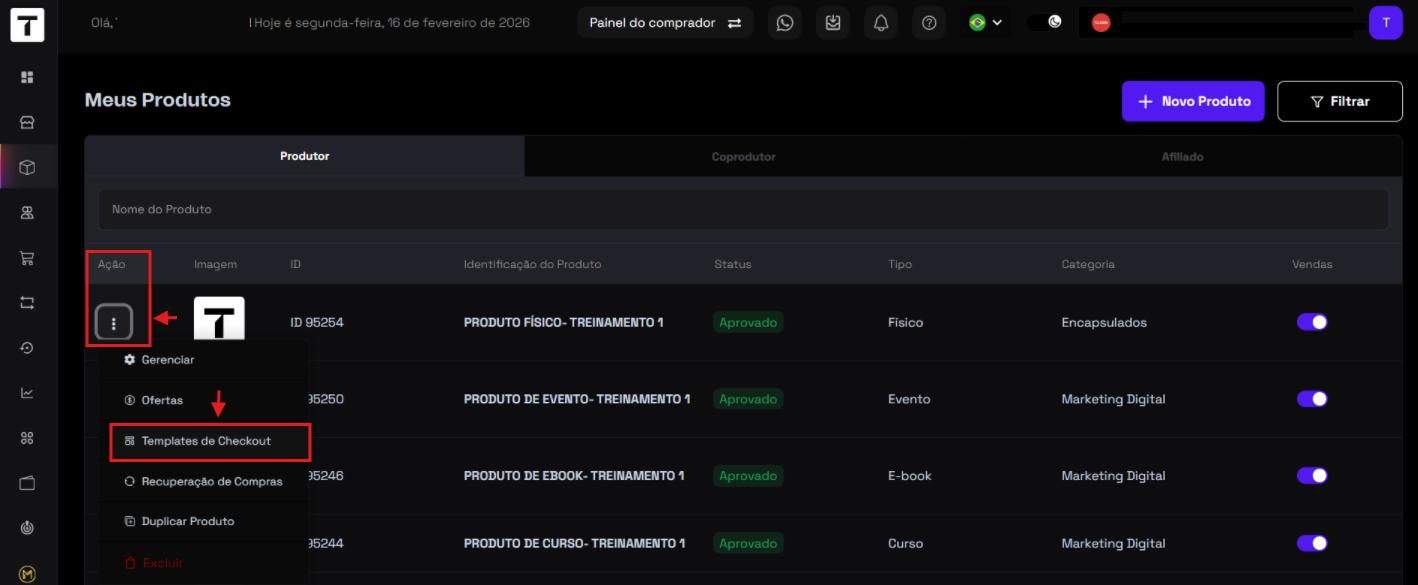Open the store icon in sidebar
This screenshot has height=585, width=1418.
coord(28,122)
